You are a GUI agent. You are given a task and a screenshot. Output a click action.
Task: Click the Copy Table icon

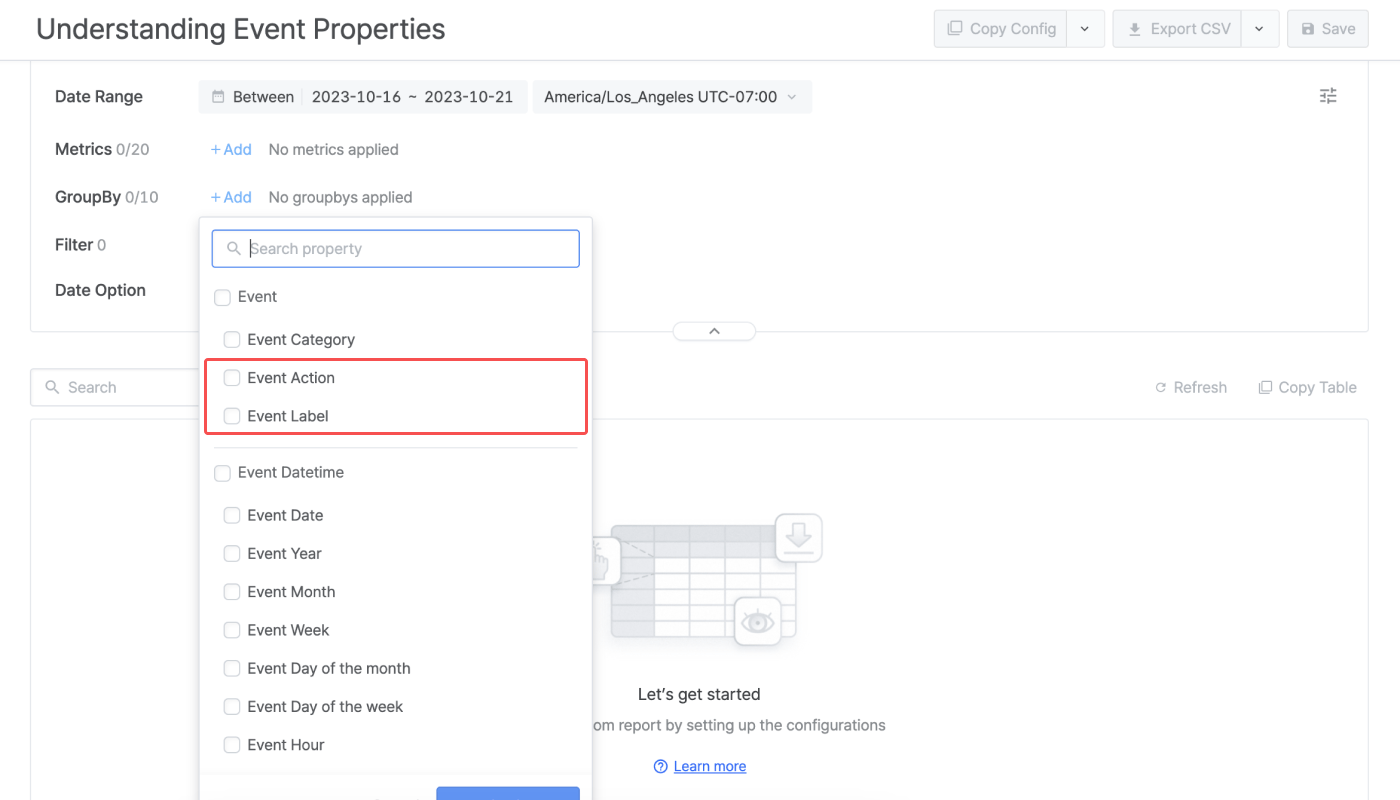(x=1265, y=387)
